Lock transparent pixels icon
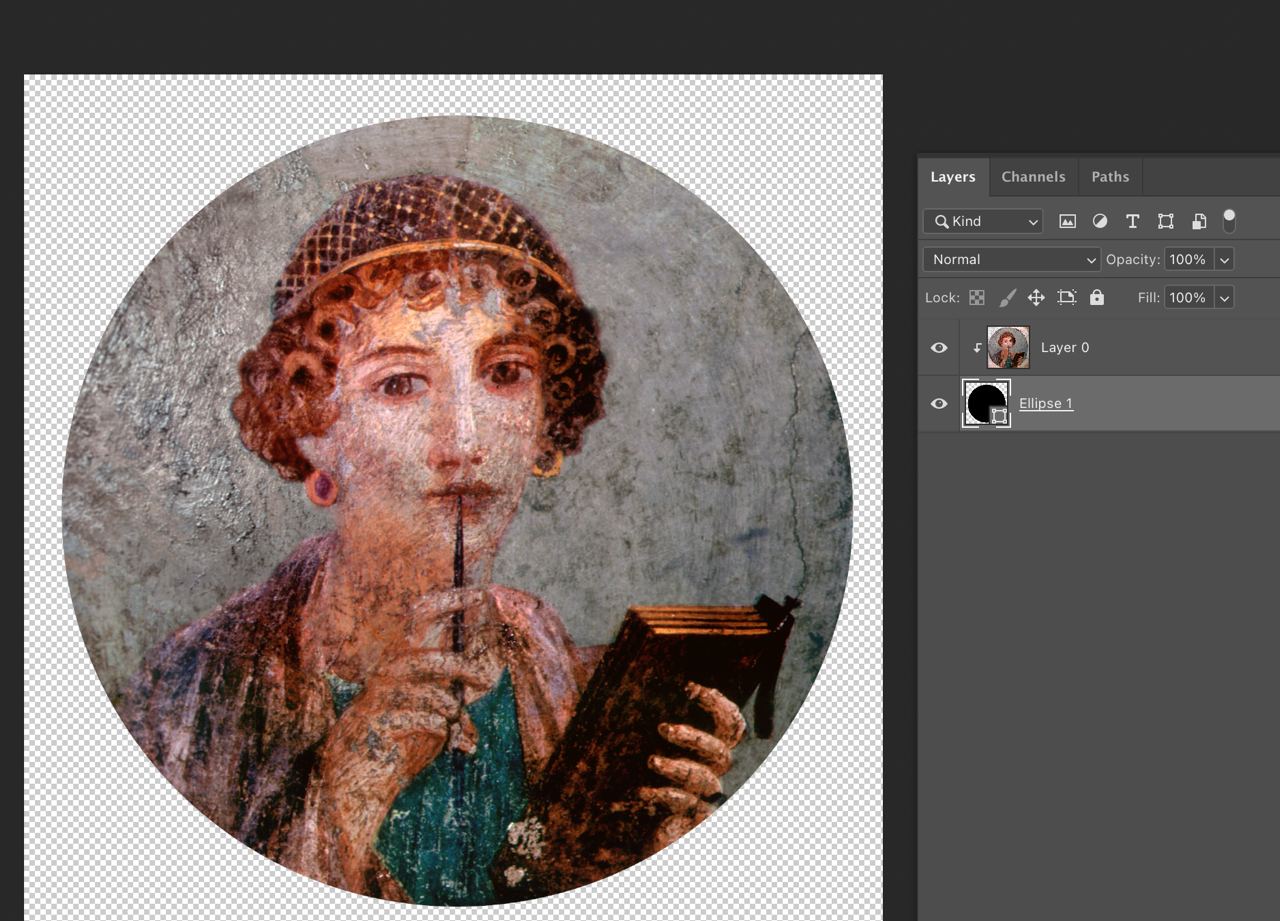Image resolution: width=1280 pixels, height=921 pixels. [x=977, y=297]
